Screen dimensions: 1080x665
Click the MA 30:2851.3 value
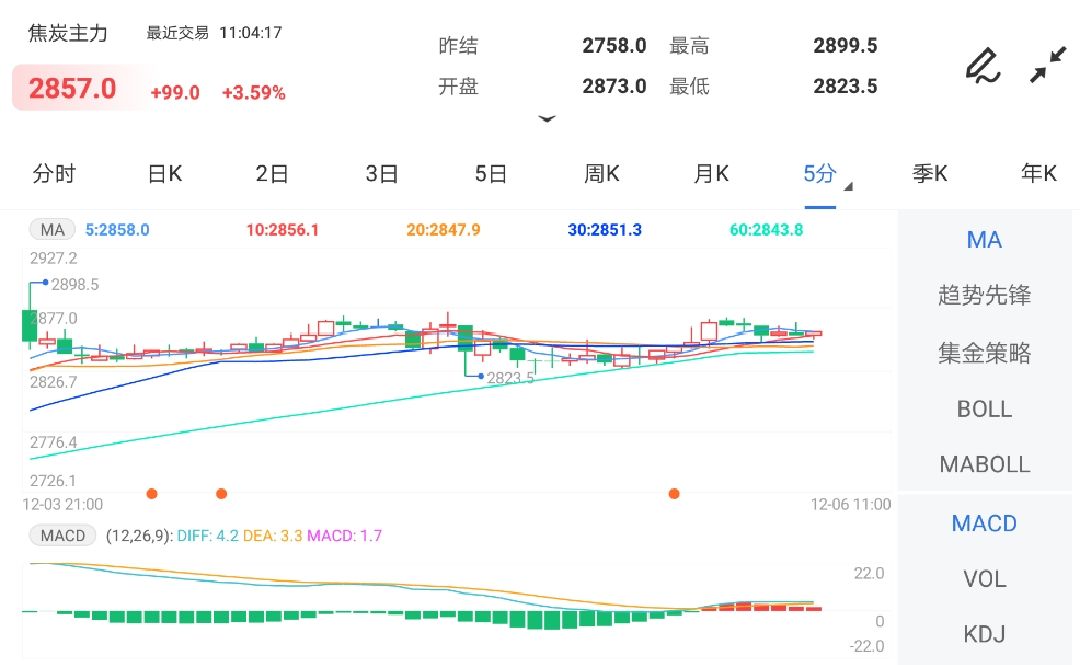605,229
